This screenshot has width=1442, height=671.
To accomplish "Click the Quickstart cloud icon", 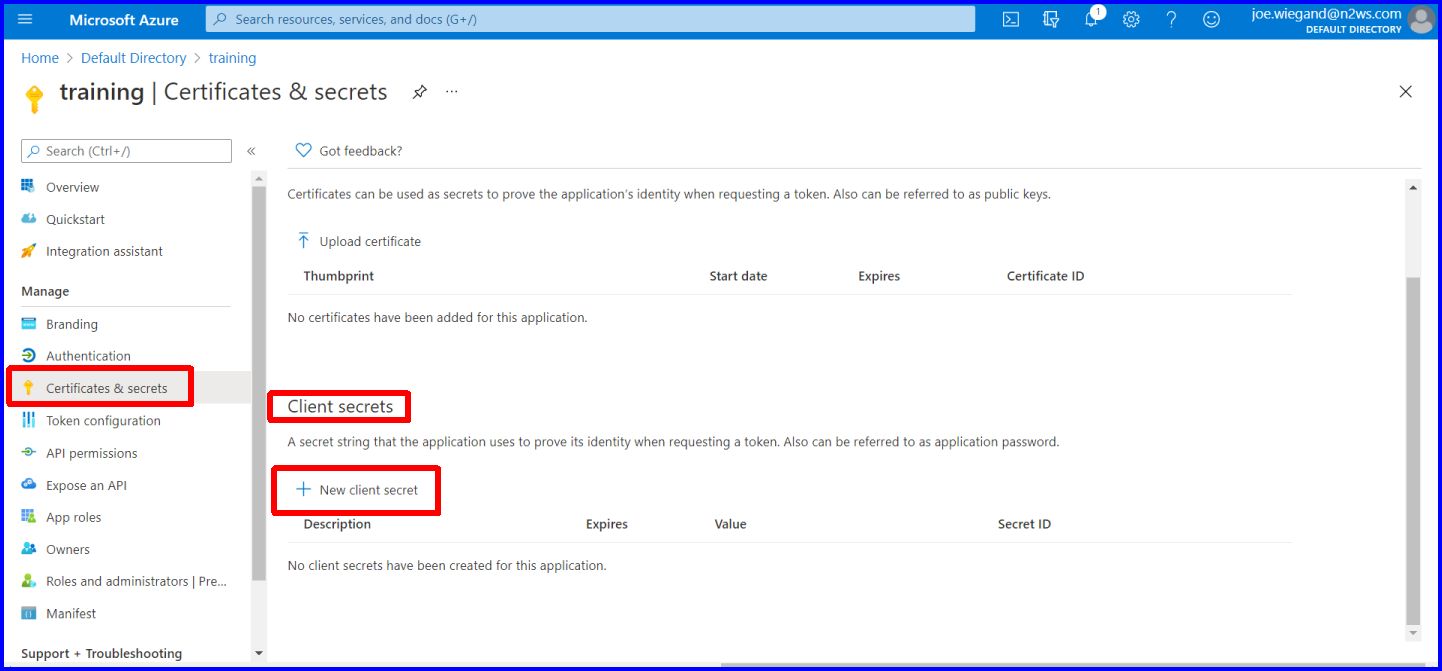I will [x=28, y=219].
